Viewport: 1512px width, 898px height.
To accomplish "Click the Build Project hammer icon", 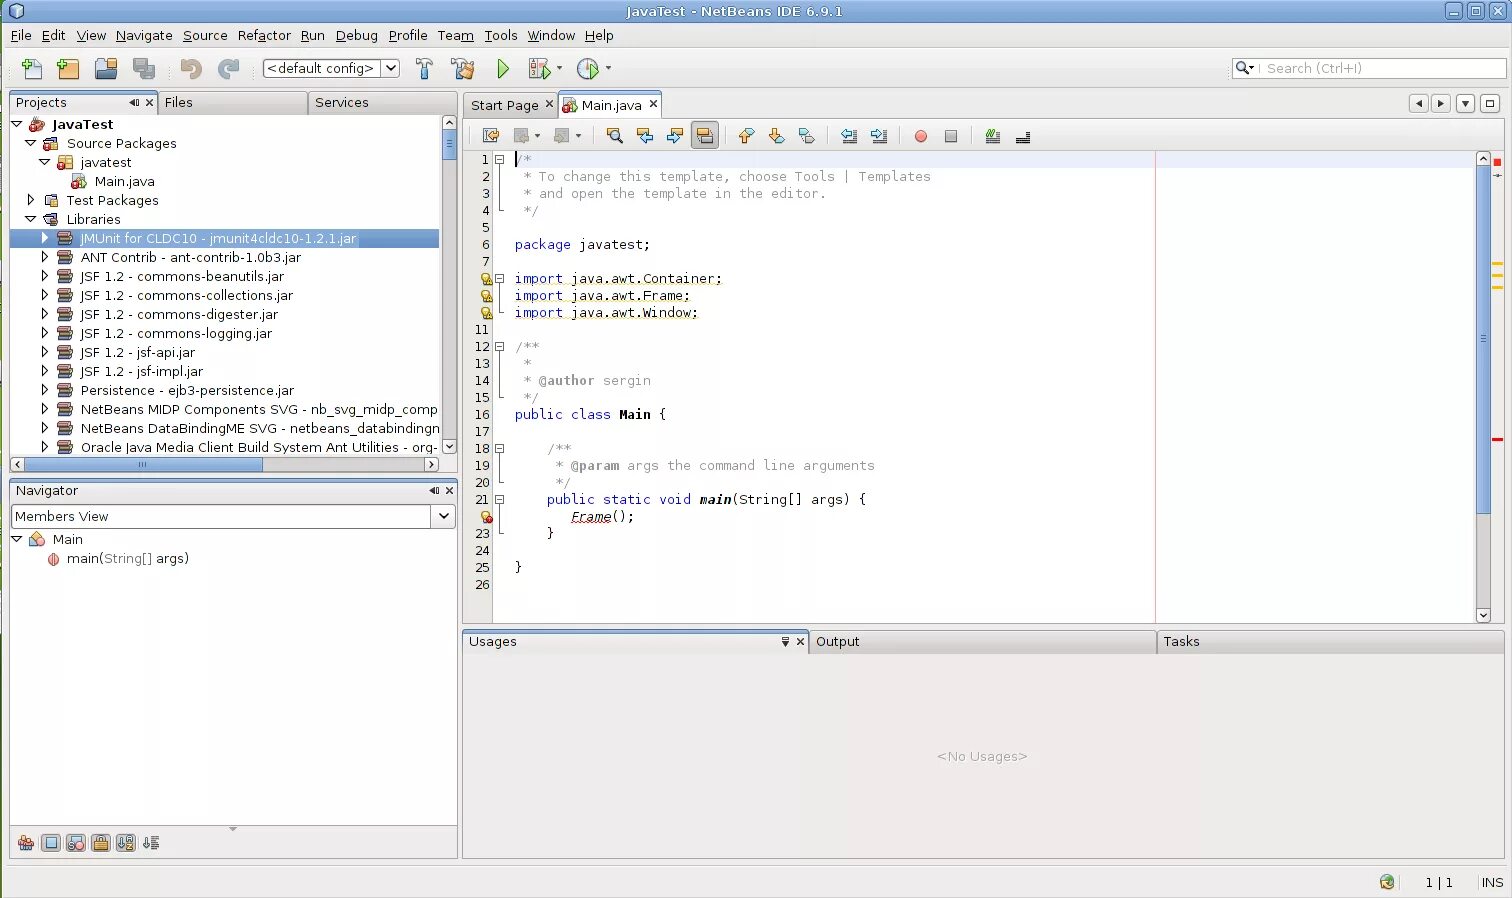I will tap(424, 69).
